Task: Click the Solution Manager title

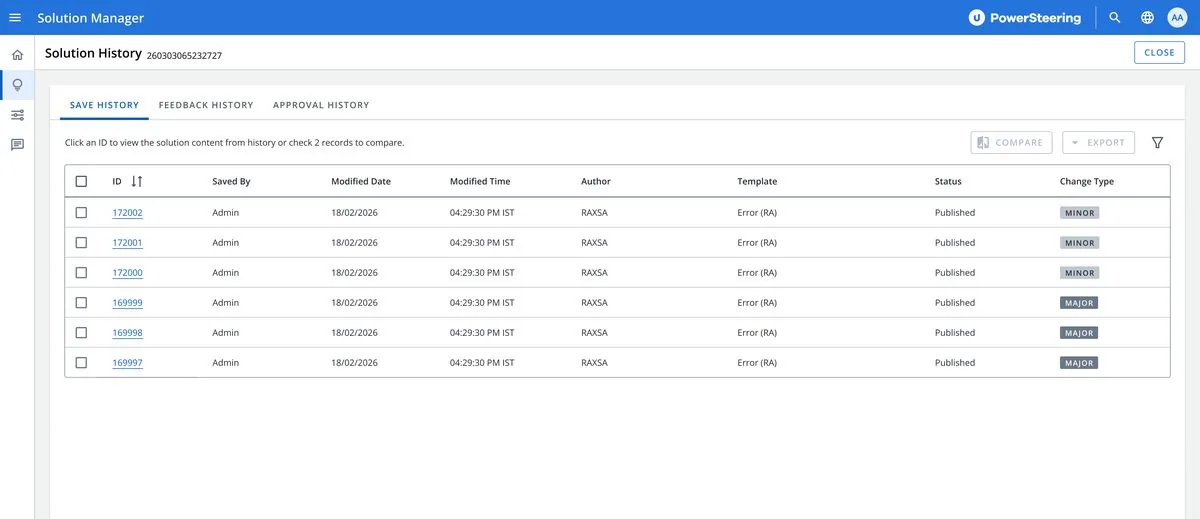Action: pyautogui.click(x=91, y=18)
